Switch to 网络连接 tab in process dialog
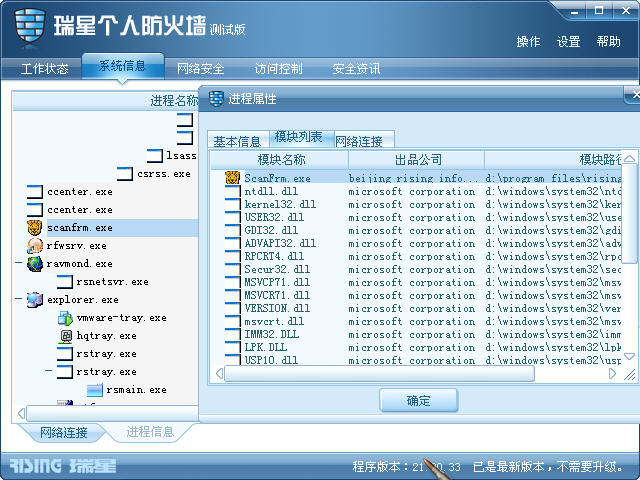640x480 pixels. (364, 141)
